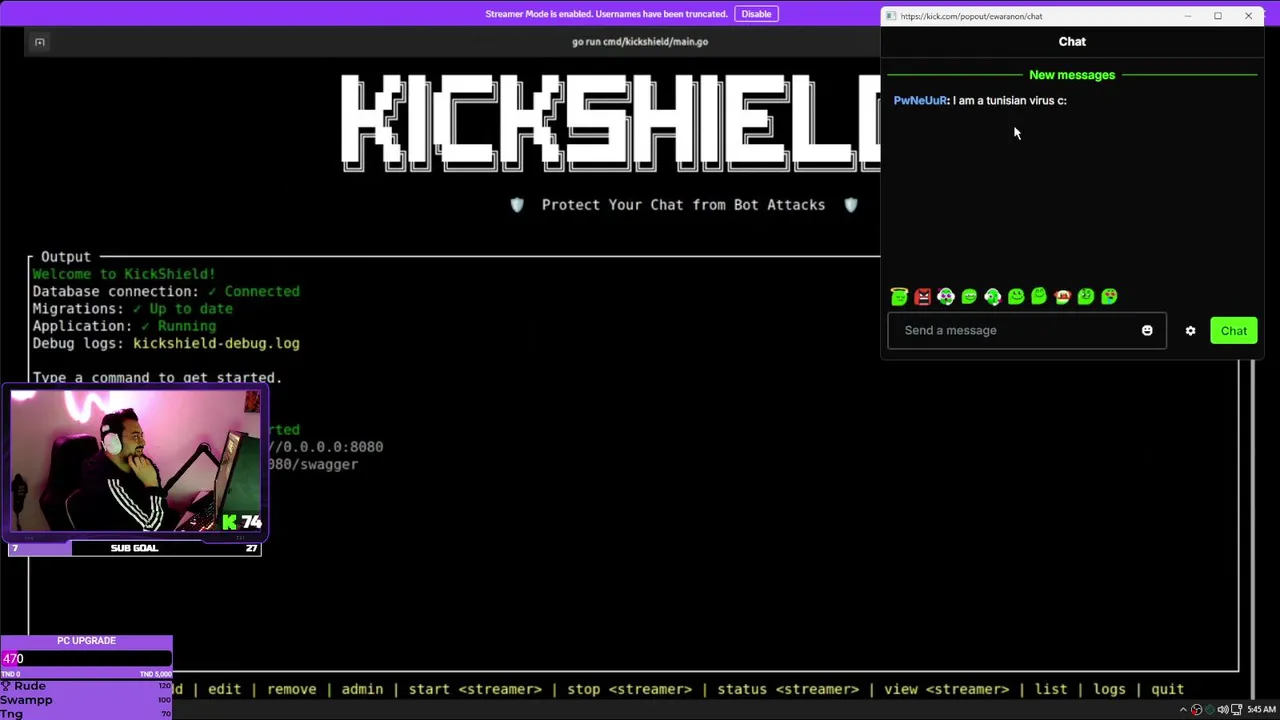Insert the halo angel emote
Viewport: 1280px width, 720px height.
[x=899, y=296]
